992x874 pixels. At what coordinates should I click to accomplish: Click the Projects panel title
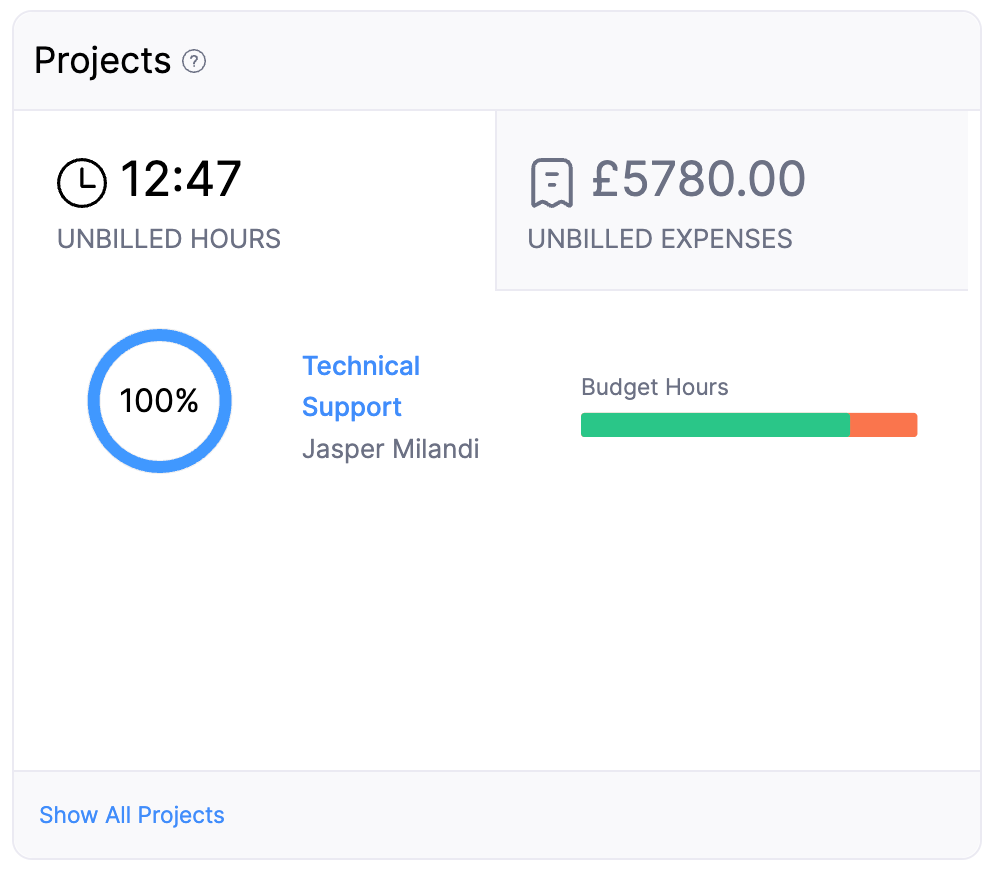click(103, 60)
